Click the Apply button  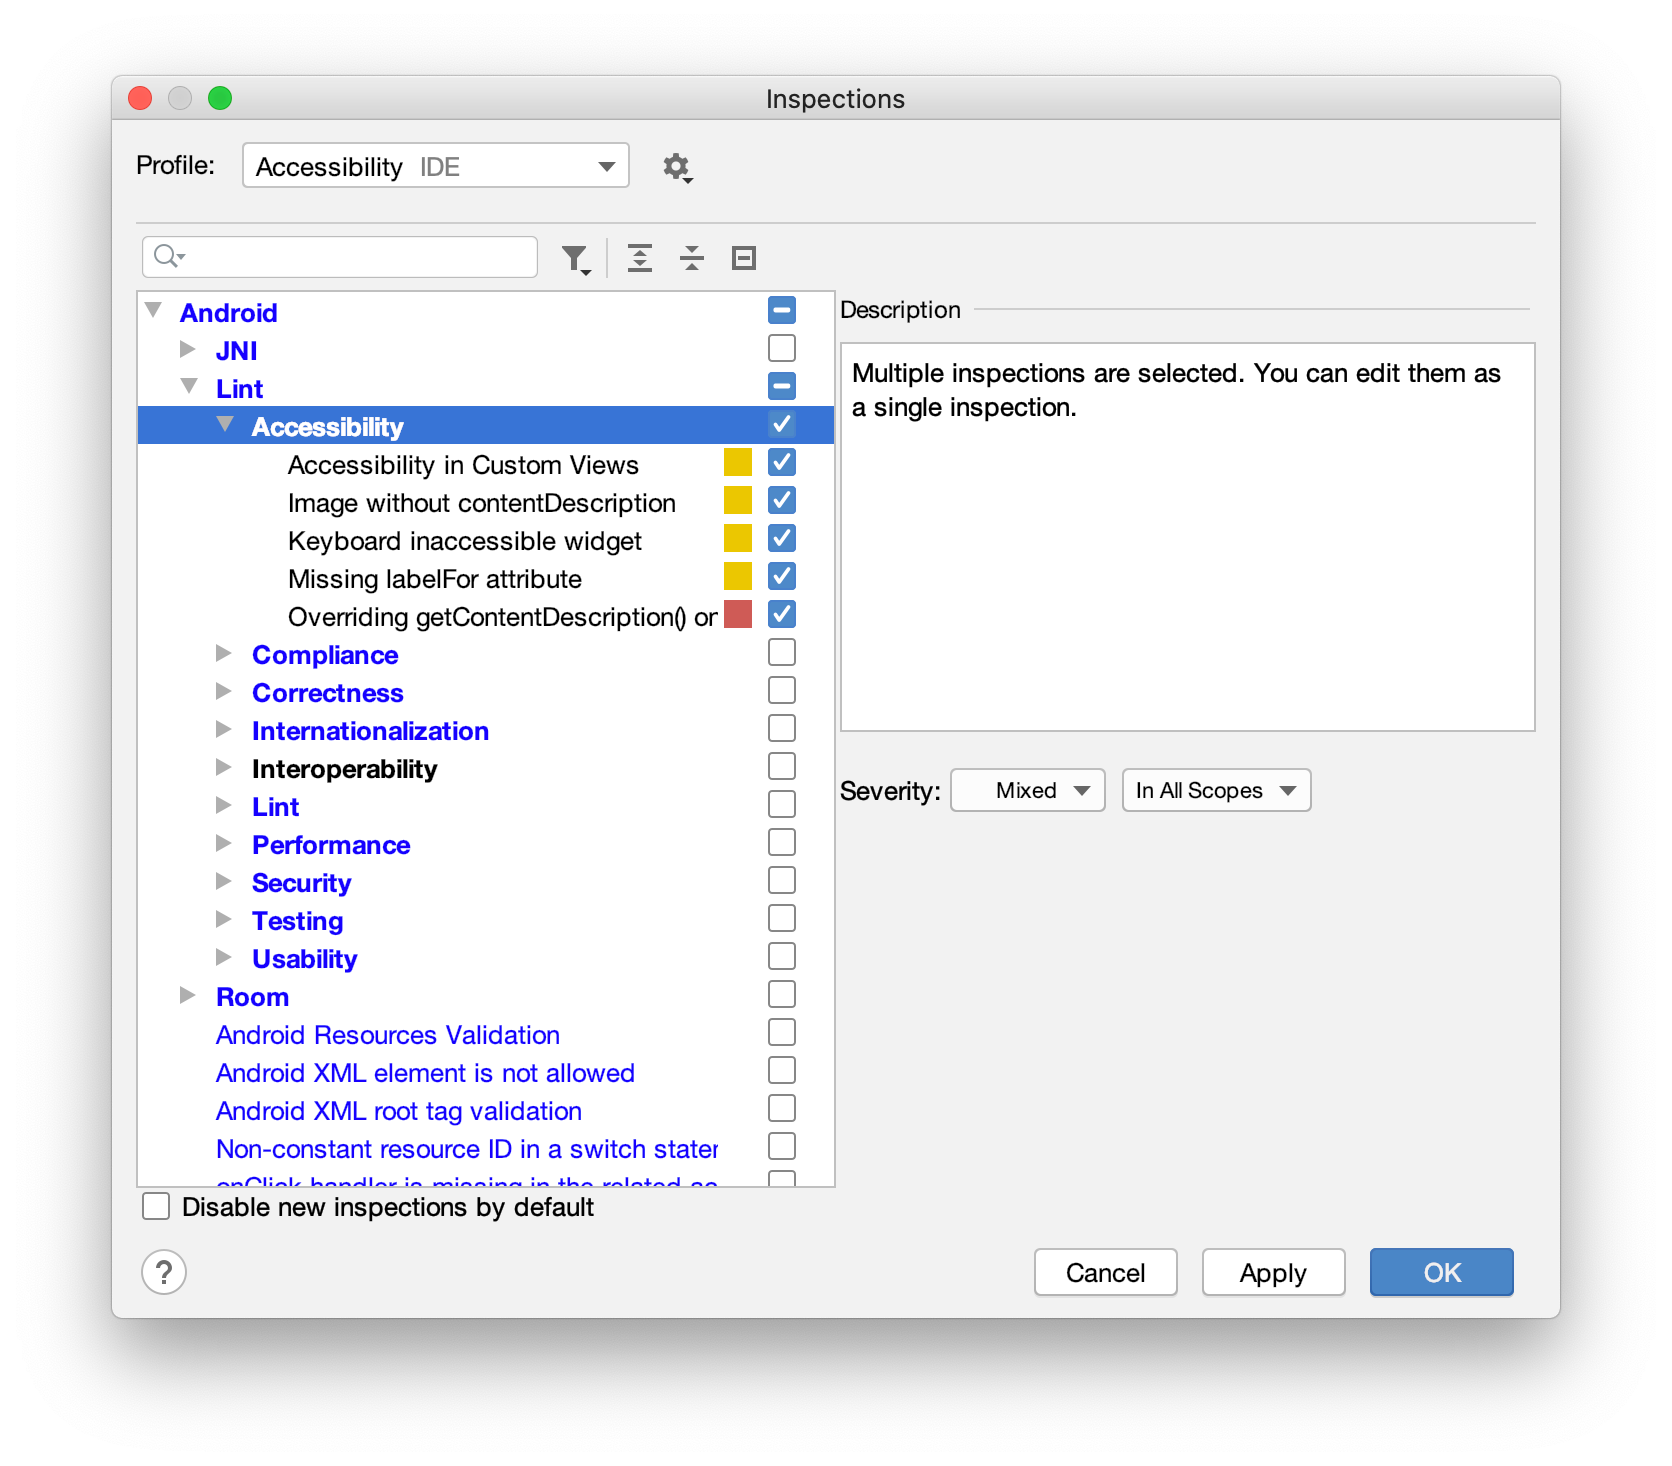(x=1274, y=1272)
